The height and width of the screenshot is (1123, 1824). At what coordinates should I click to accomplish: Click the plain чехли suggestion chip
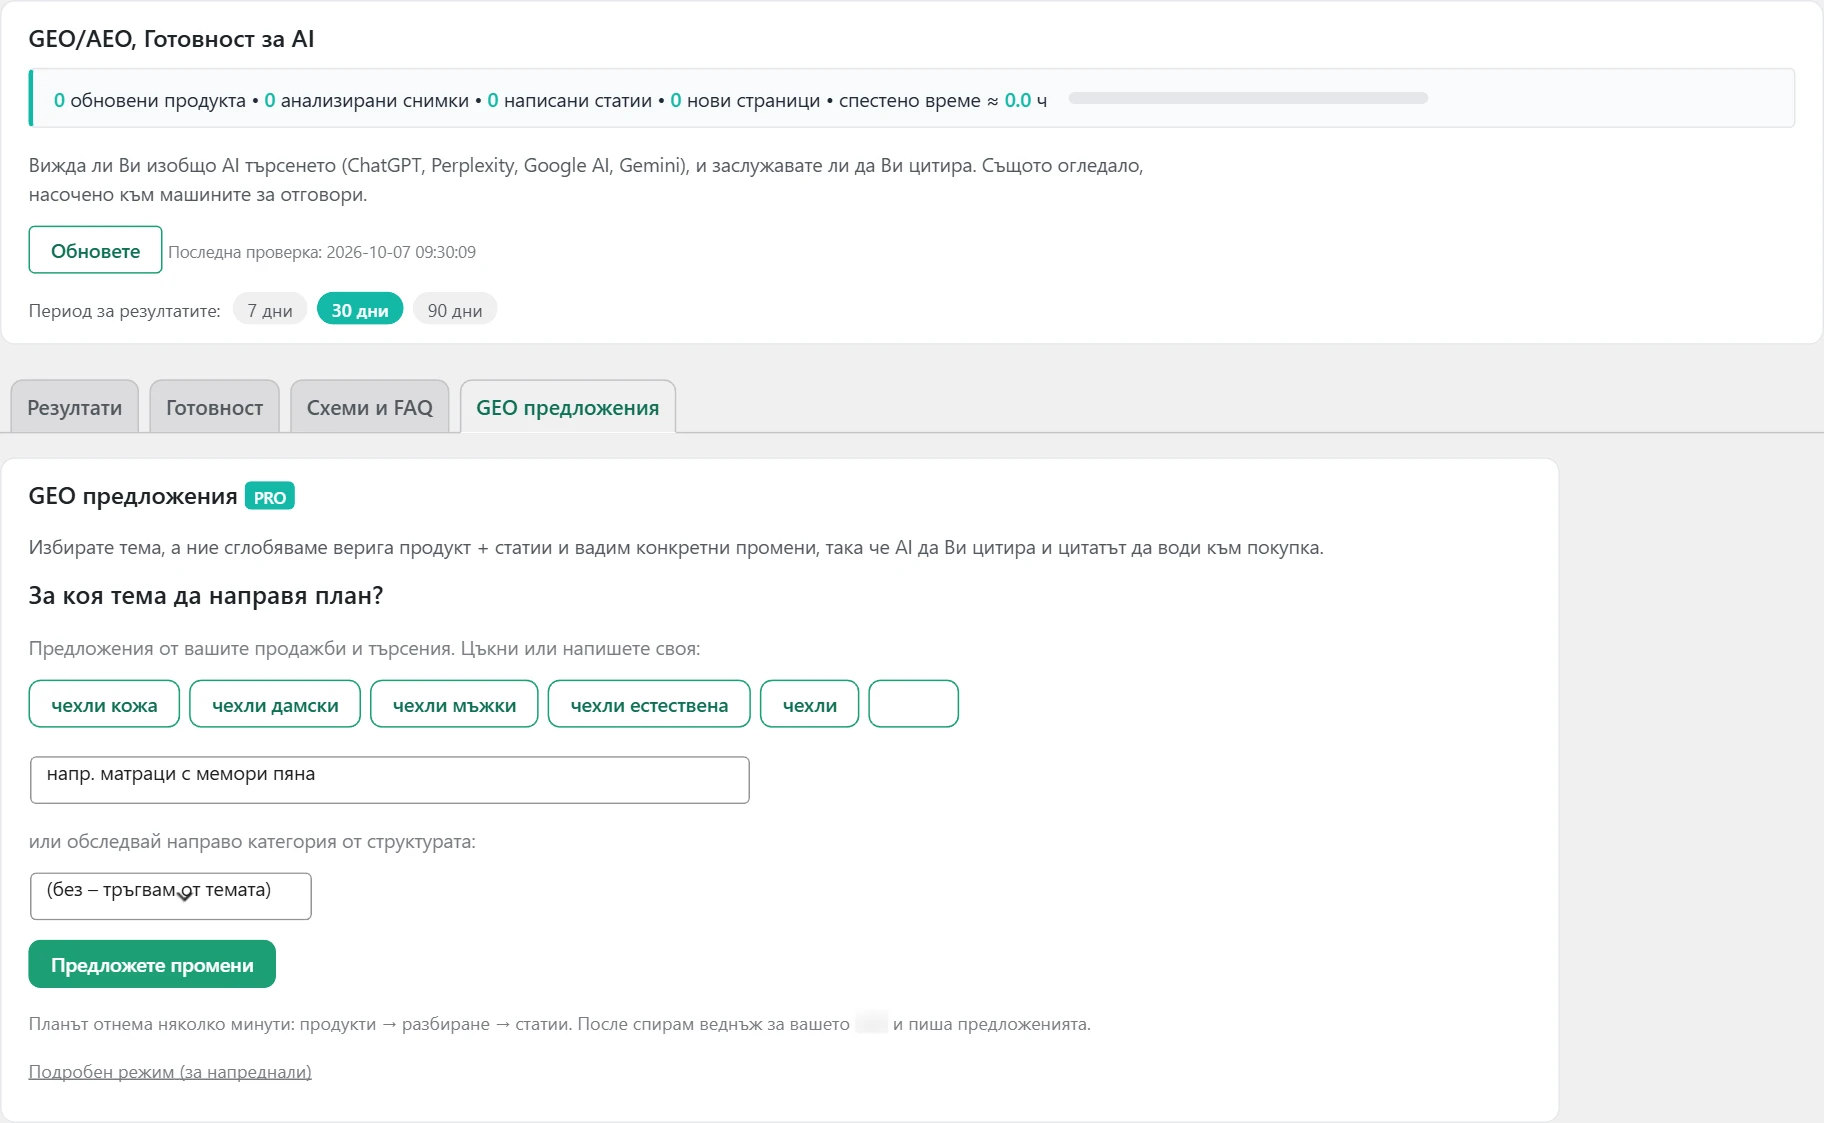(810, 704)
